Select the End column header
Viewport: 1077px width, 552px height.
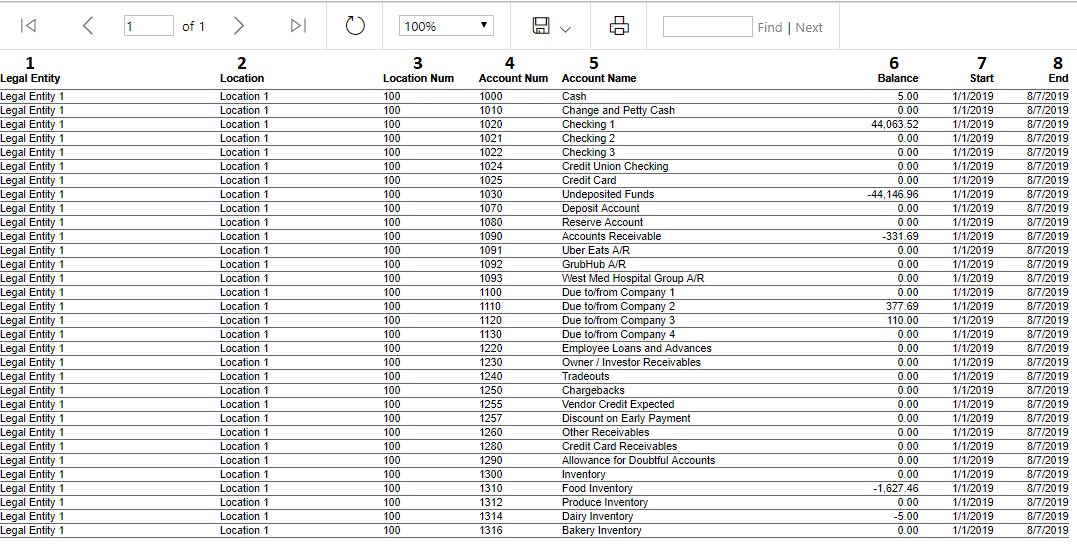pyautogui.click(x=1058, y=78)
